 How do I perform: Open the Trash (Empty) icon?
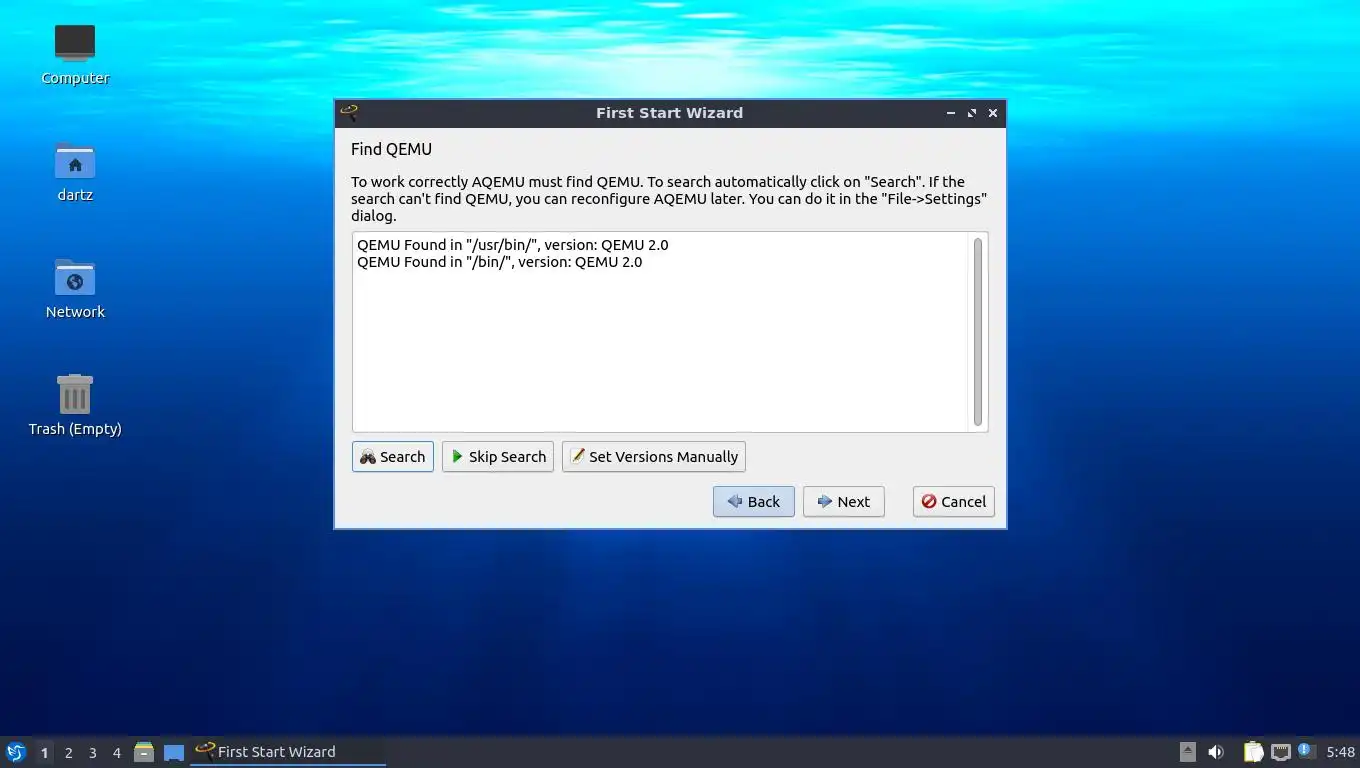pyautogui.click(x=75, y=406)
